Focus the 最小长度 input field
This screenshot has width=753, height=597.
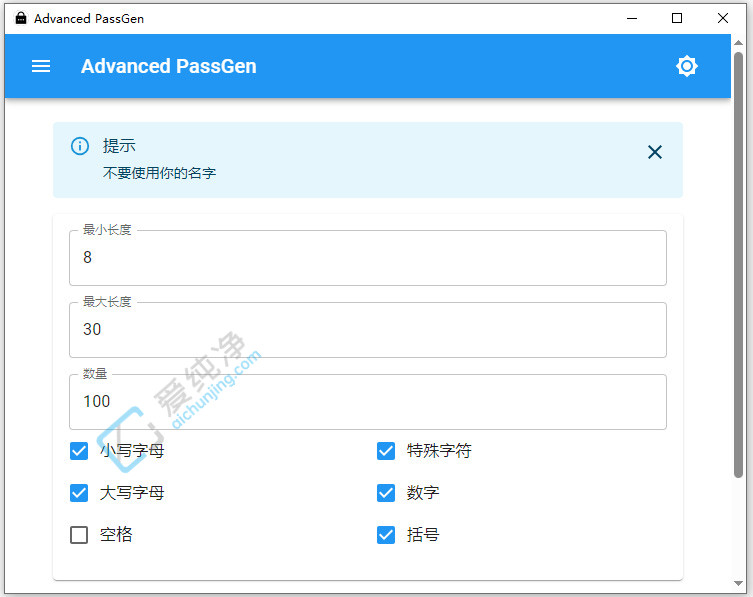(x=368, y=258)
